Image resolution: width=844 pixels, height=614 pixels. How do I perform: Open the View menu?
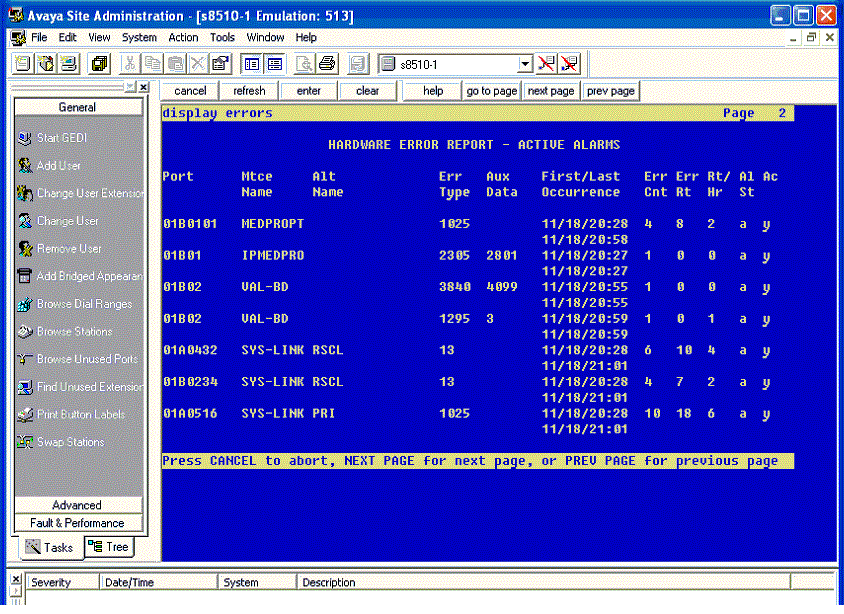click(x=99, y=37)
